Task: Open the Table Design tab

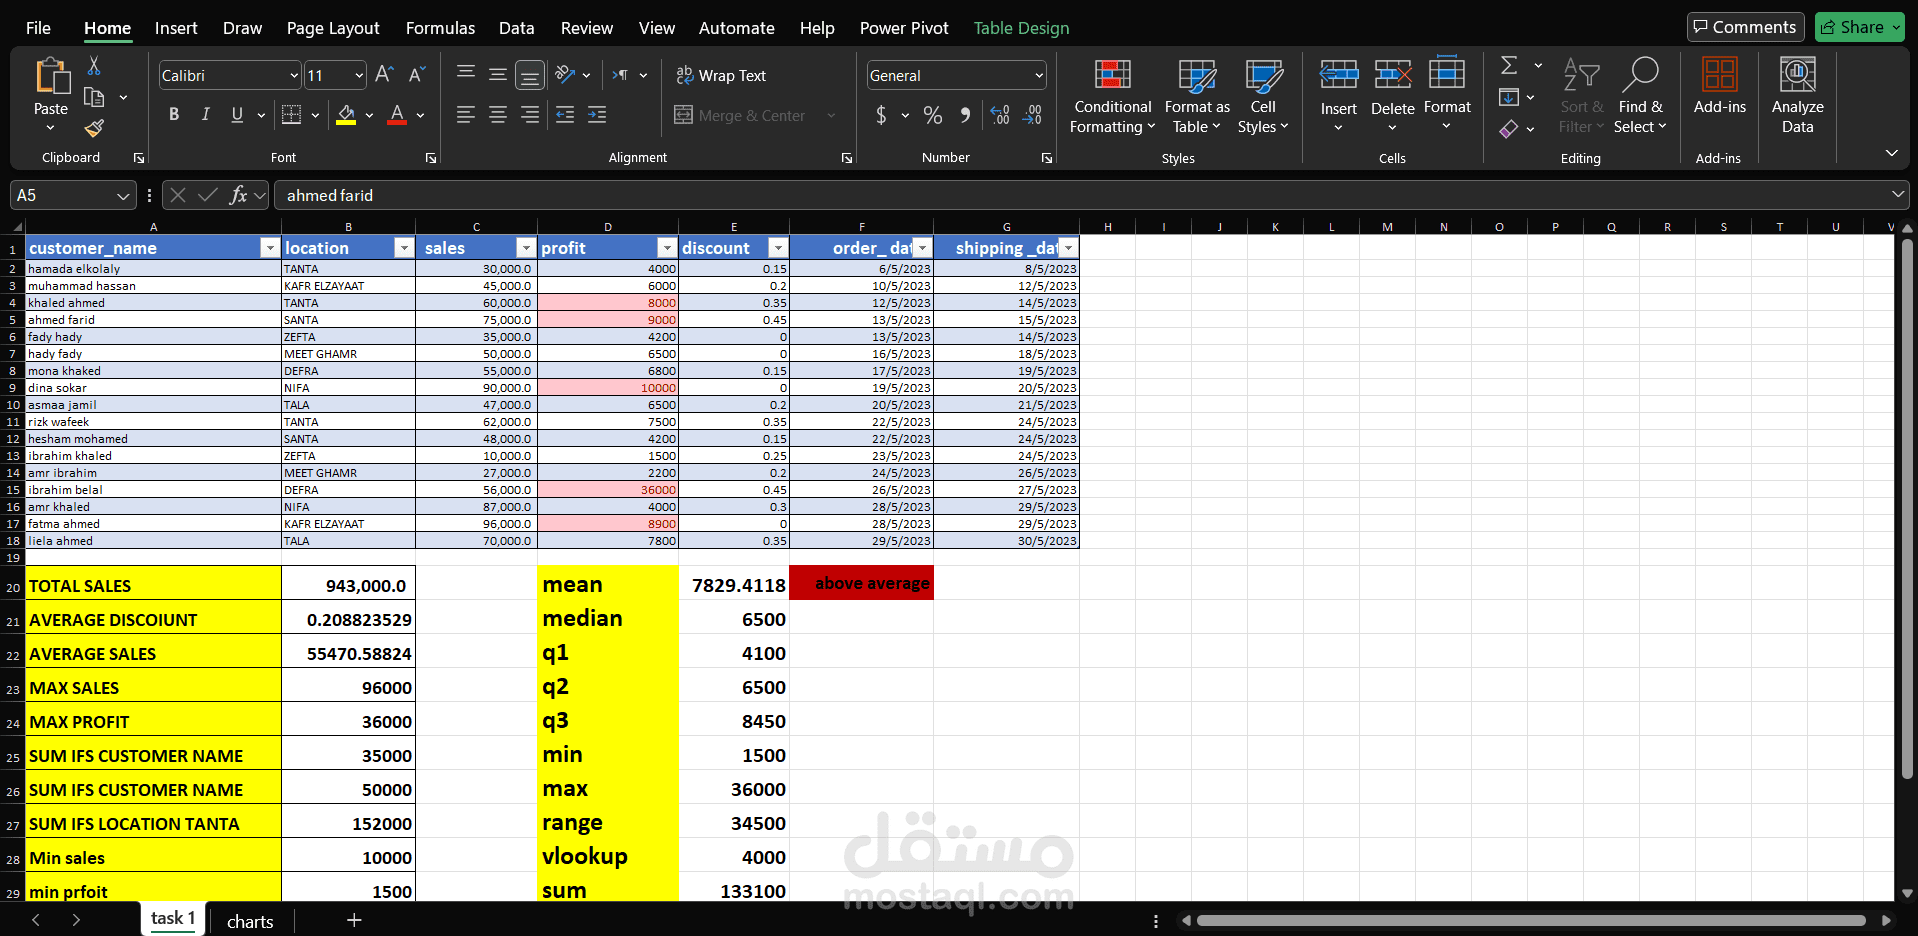Action: [1021, 28]
